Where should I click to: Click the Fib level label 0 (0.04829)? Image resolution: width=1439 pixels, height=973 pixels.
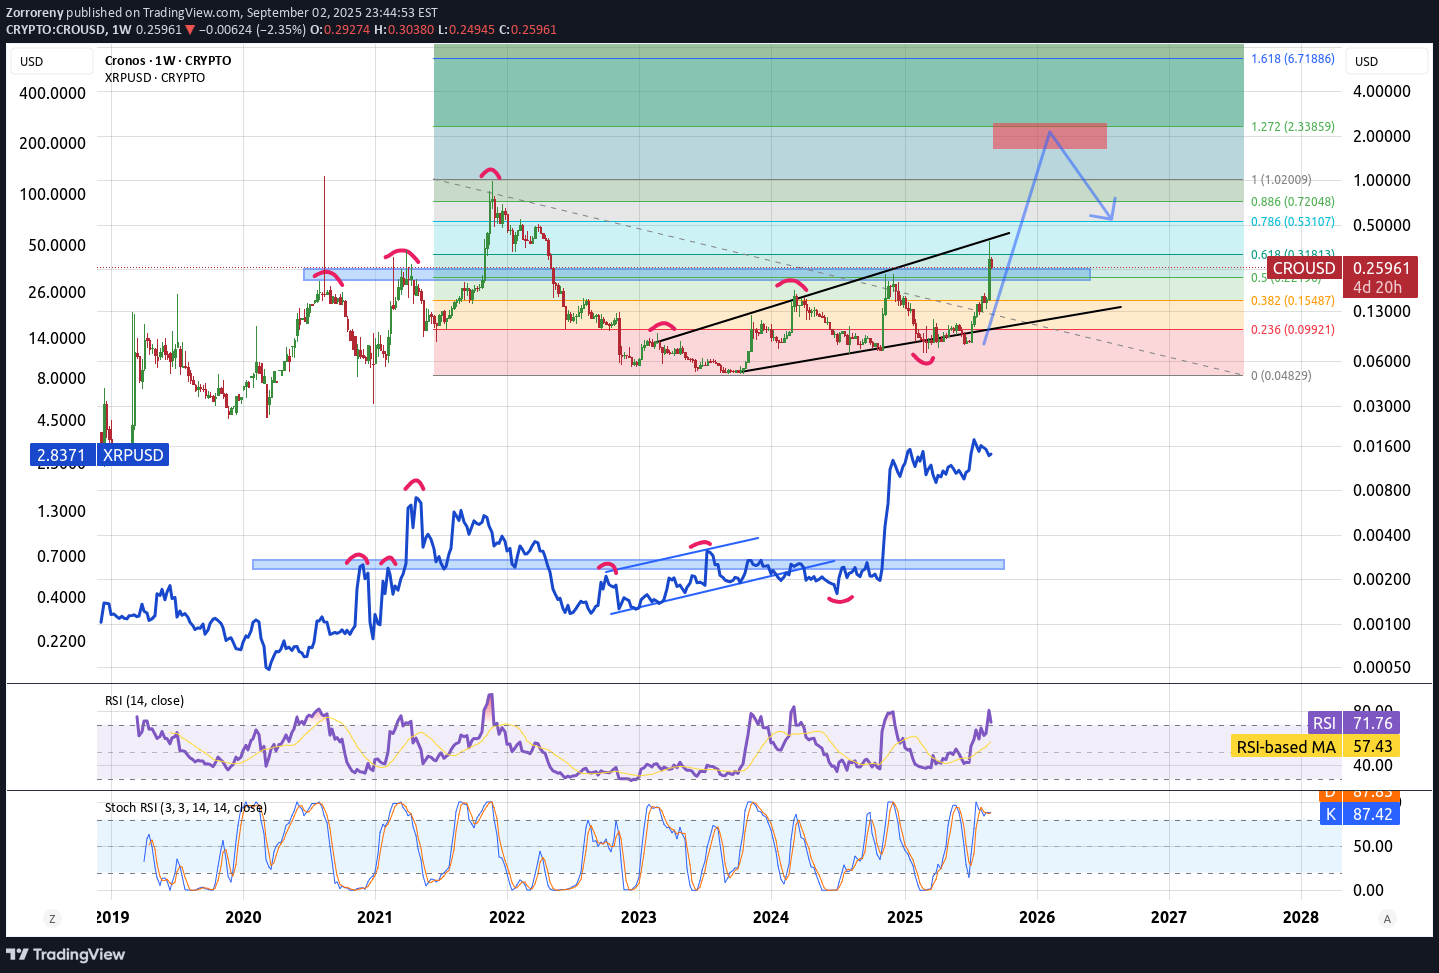(1281, 376)
